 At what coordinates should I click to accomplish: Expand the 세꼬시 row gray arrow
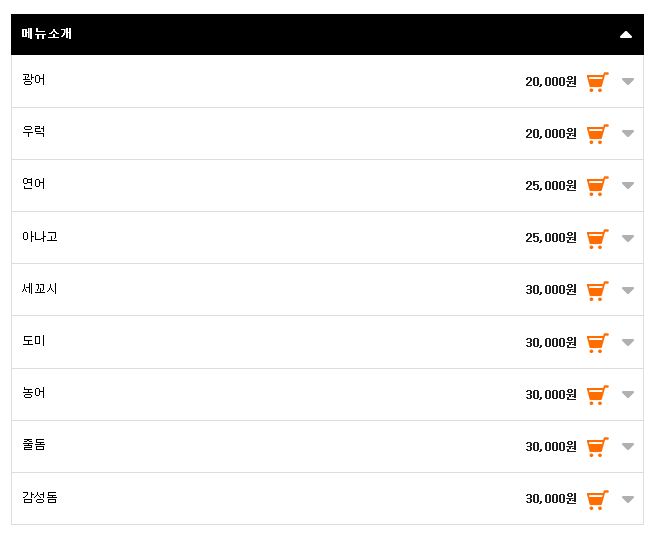628,290
